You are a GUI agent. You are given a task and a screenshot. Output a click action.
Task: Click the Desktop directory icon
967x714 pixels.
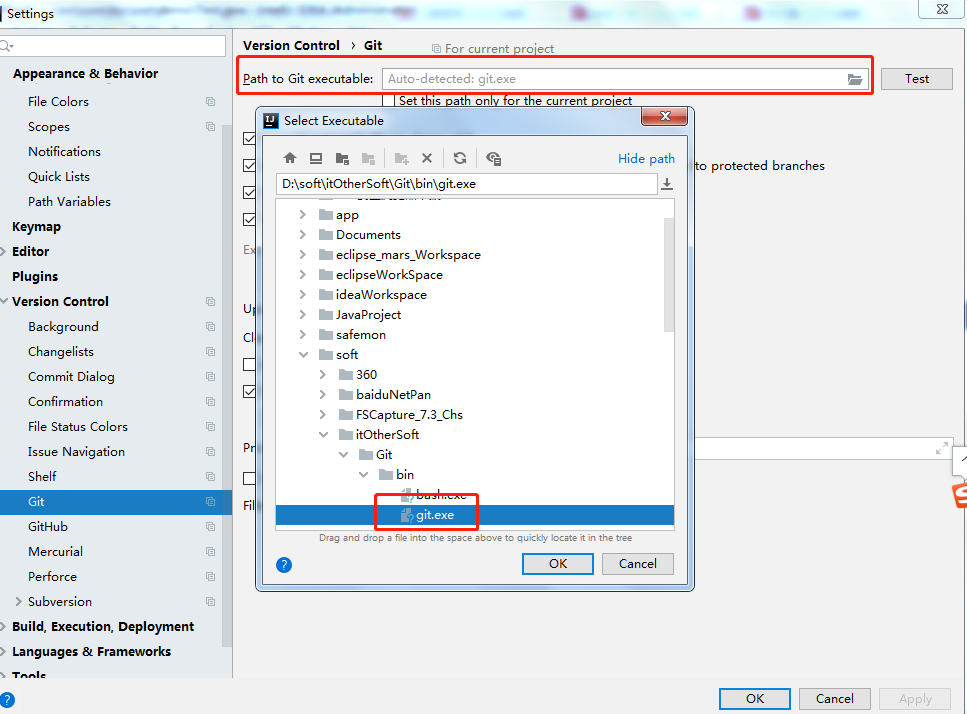point(316,158)
